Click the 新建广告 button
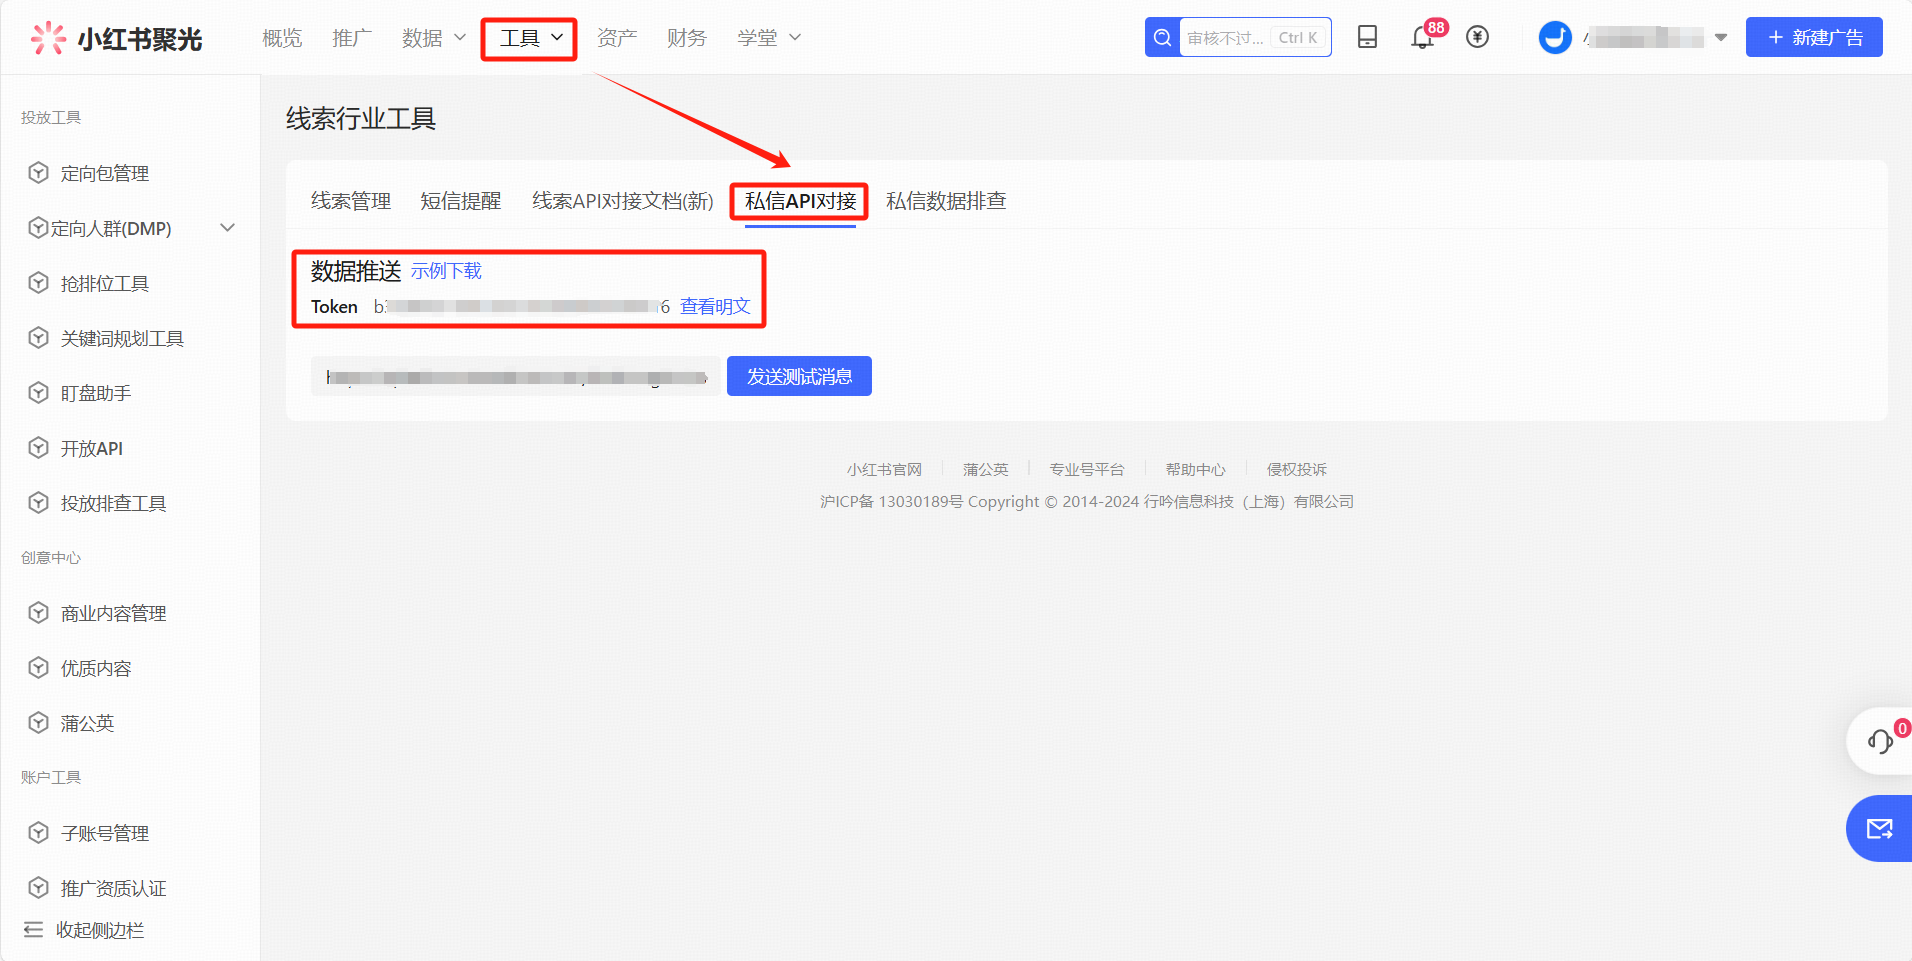This screenshot has height=961, width=1912. point(1814,37)
